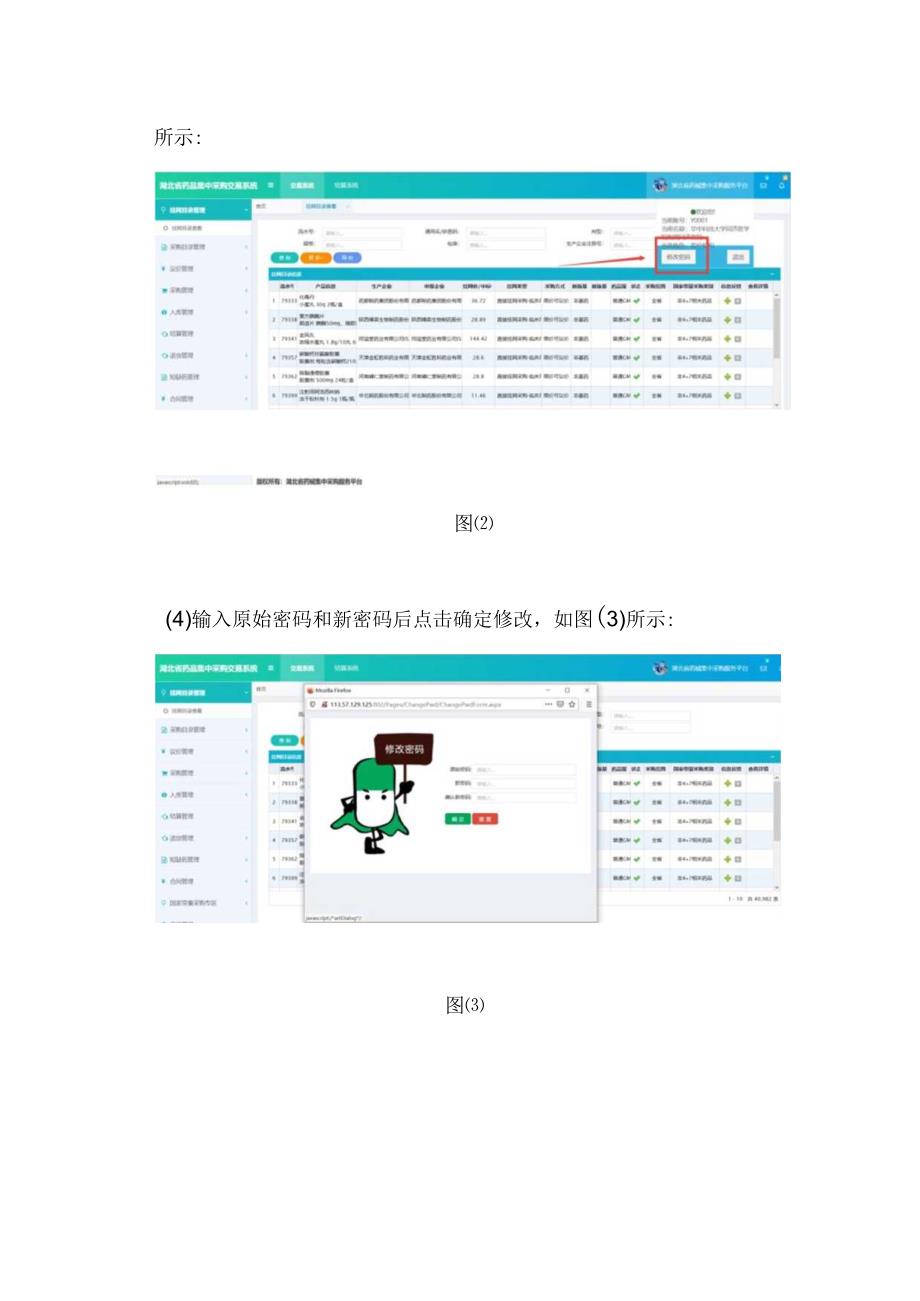Viewport: 920px width, 1301px height.
Task: Open the Firefox hamburger application menu
Action: click(589, 705)
